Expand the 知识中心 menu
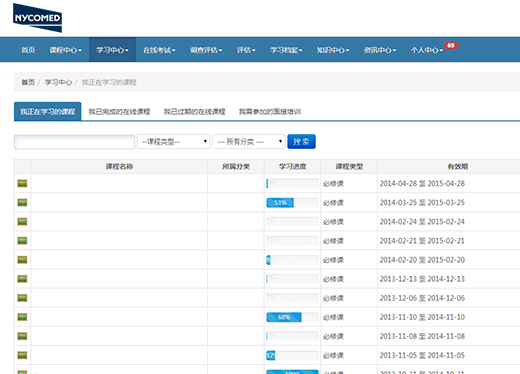 point(333,50)
